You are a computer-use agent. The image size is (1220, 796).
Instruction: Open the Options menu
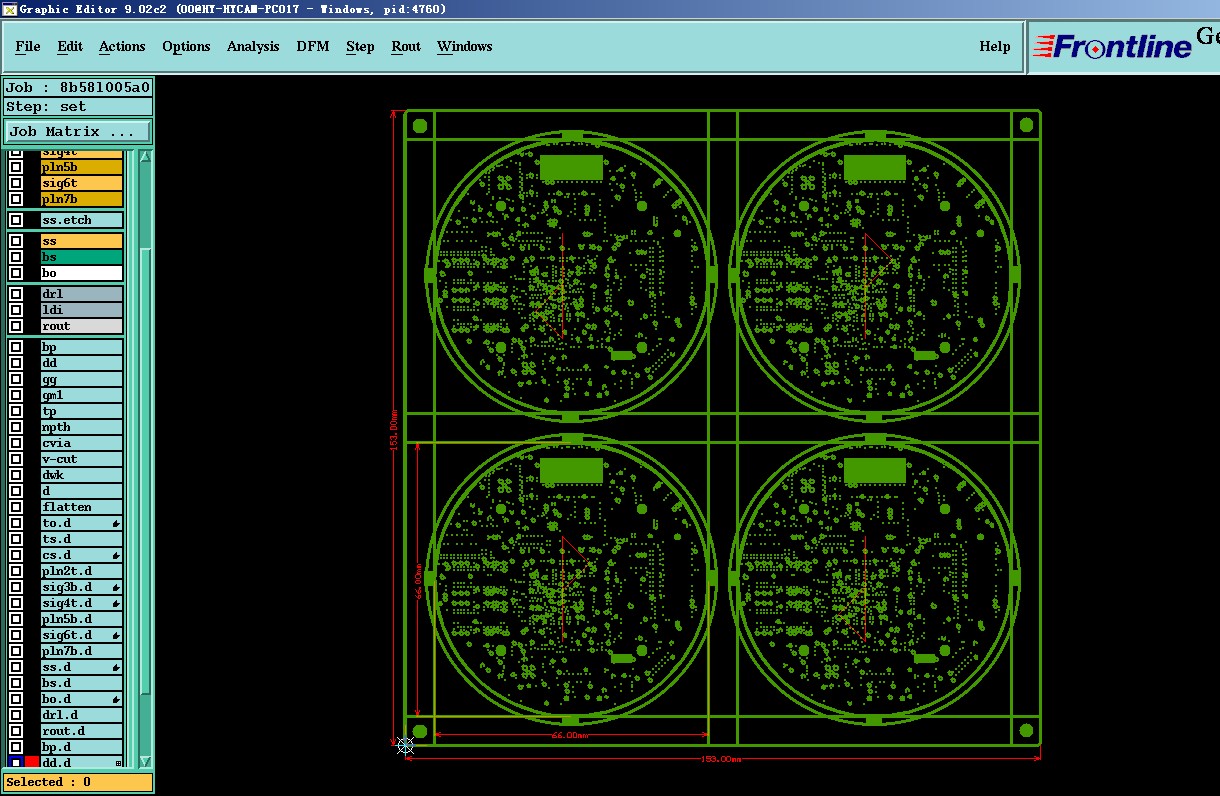186,46
